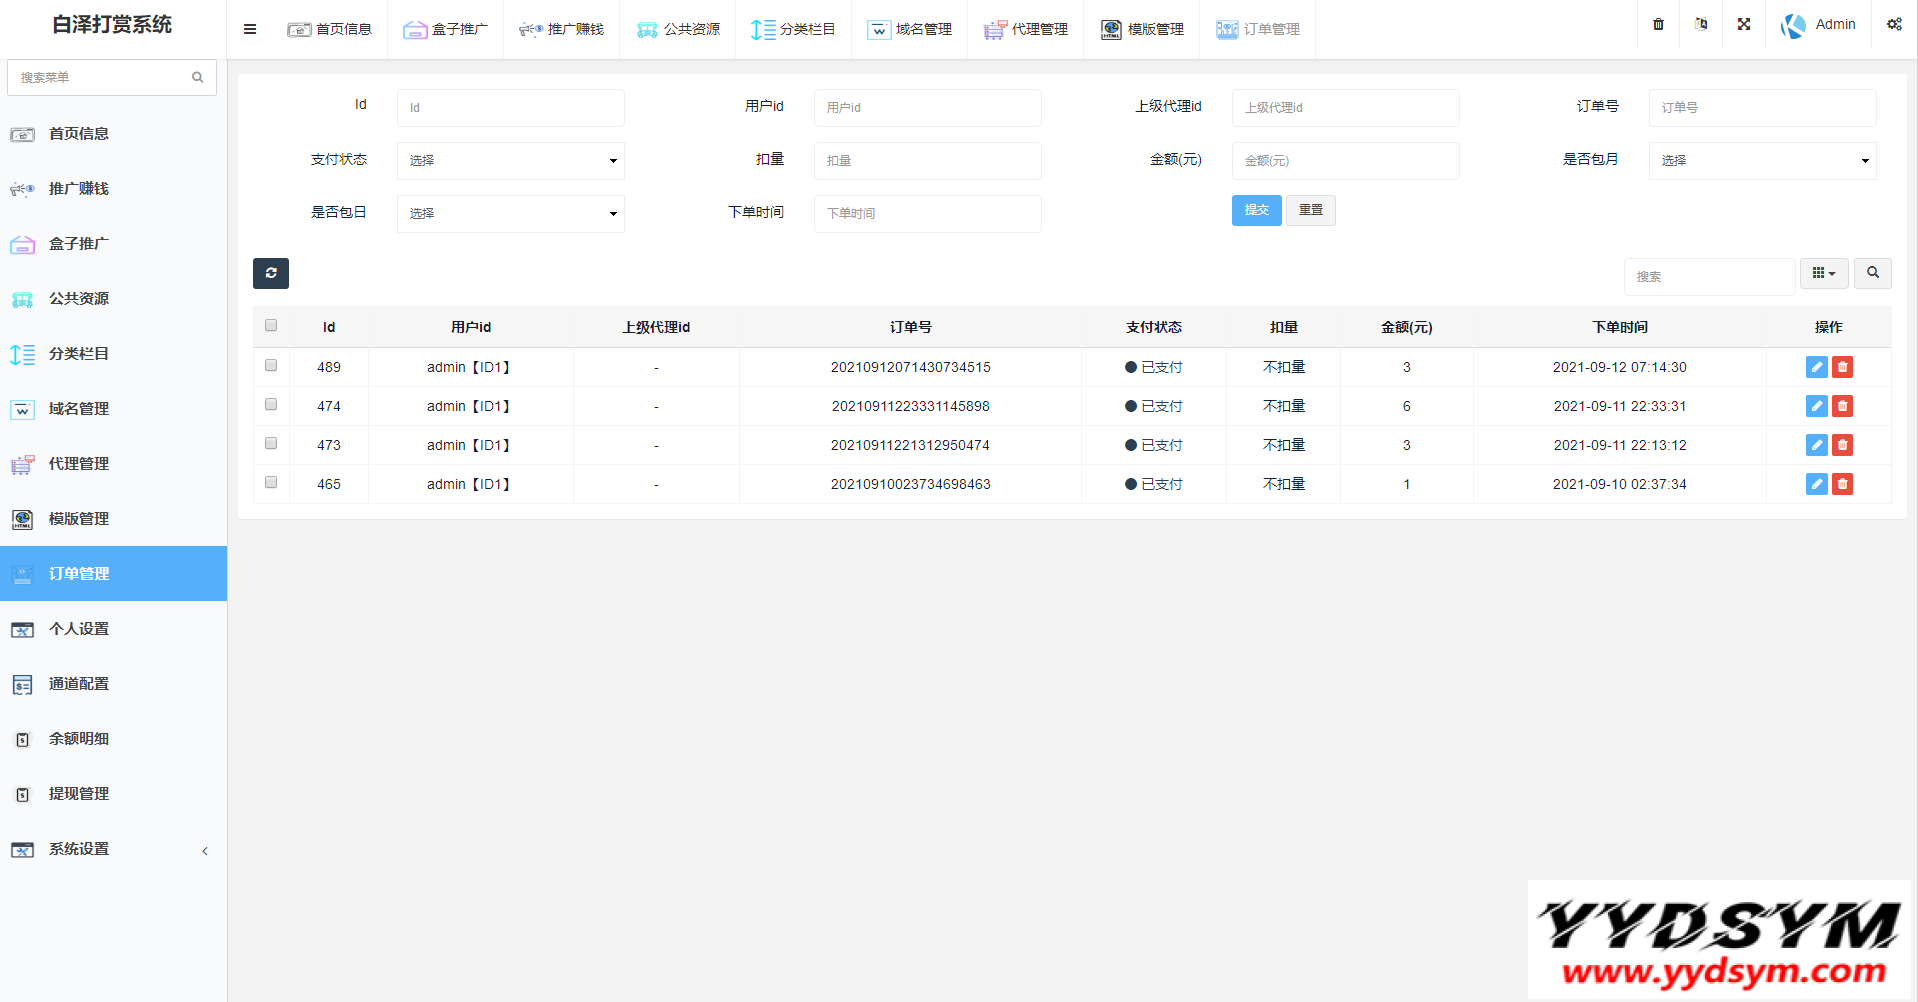
Task: Select 通道配置 in the sidebar menu
Action: pos(79,684)
